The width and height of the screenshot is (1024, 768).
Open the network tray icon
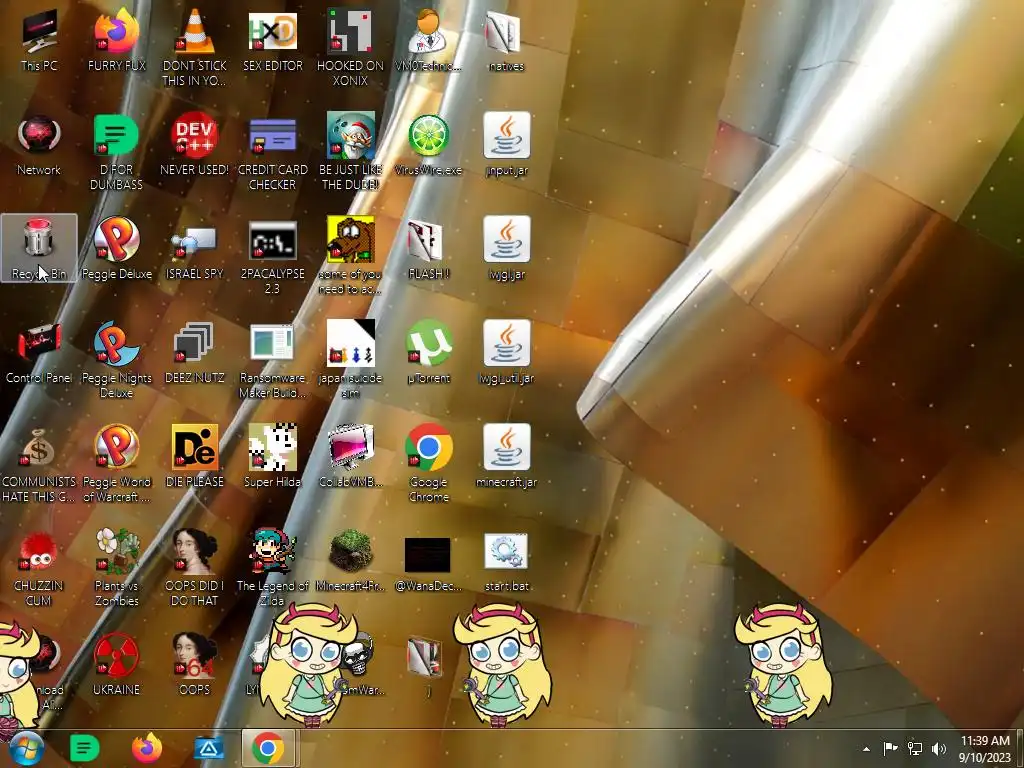tap(915, 749)
